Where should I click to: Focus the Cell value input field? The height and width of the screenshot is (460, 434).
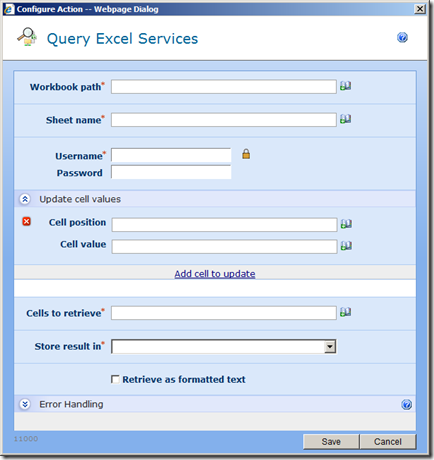(224, 247)
